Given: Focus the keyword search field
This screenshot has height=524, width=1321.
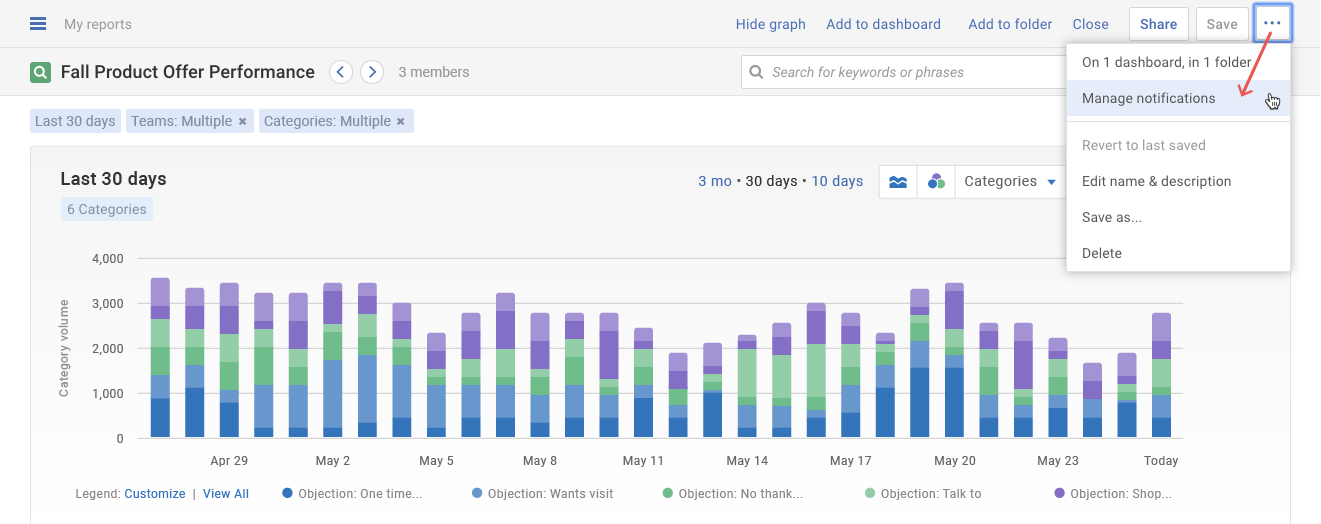Looking at the screenshot, I should tap(900, 72).
